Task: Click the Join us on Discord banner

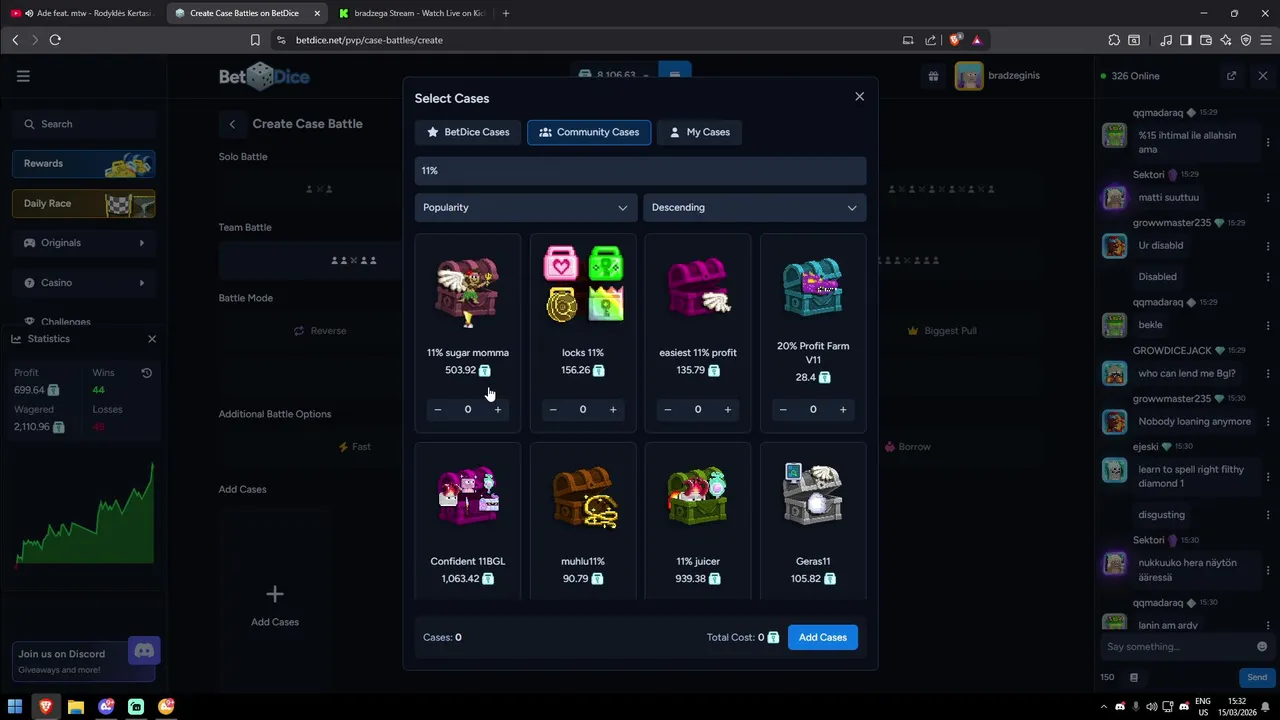Action: (85, 661)
